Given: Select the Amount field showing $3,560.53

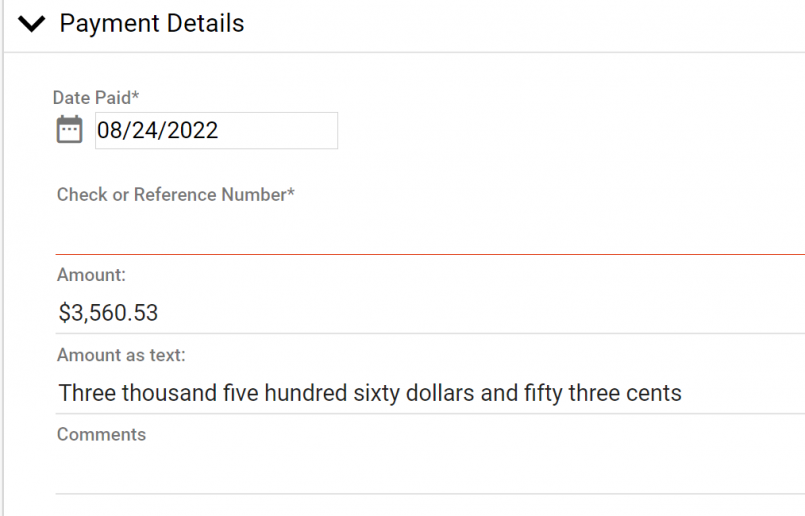Looking at the screenshot, I should coord(430,313).
